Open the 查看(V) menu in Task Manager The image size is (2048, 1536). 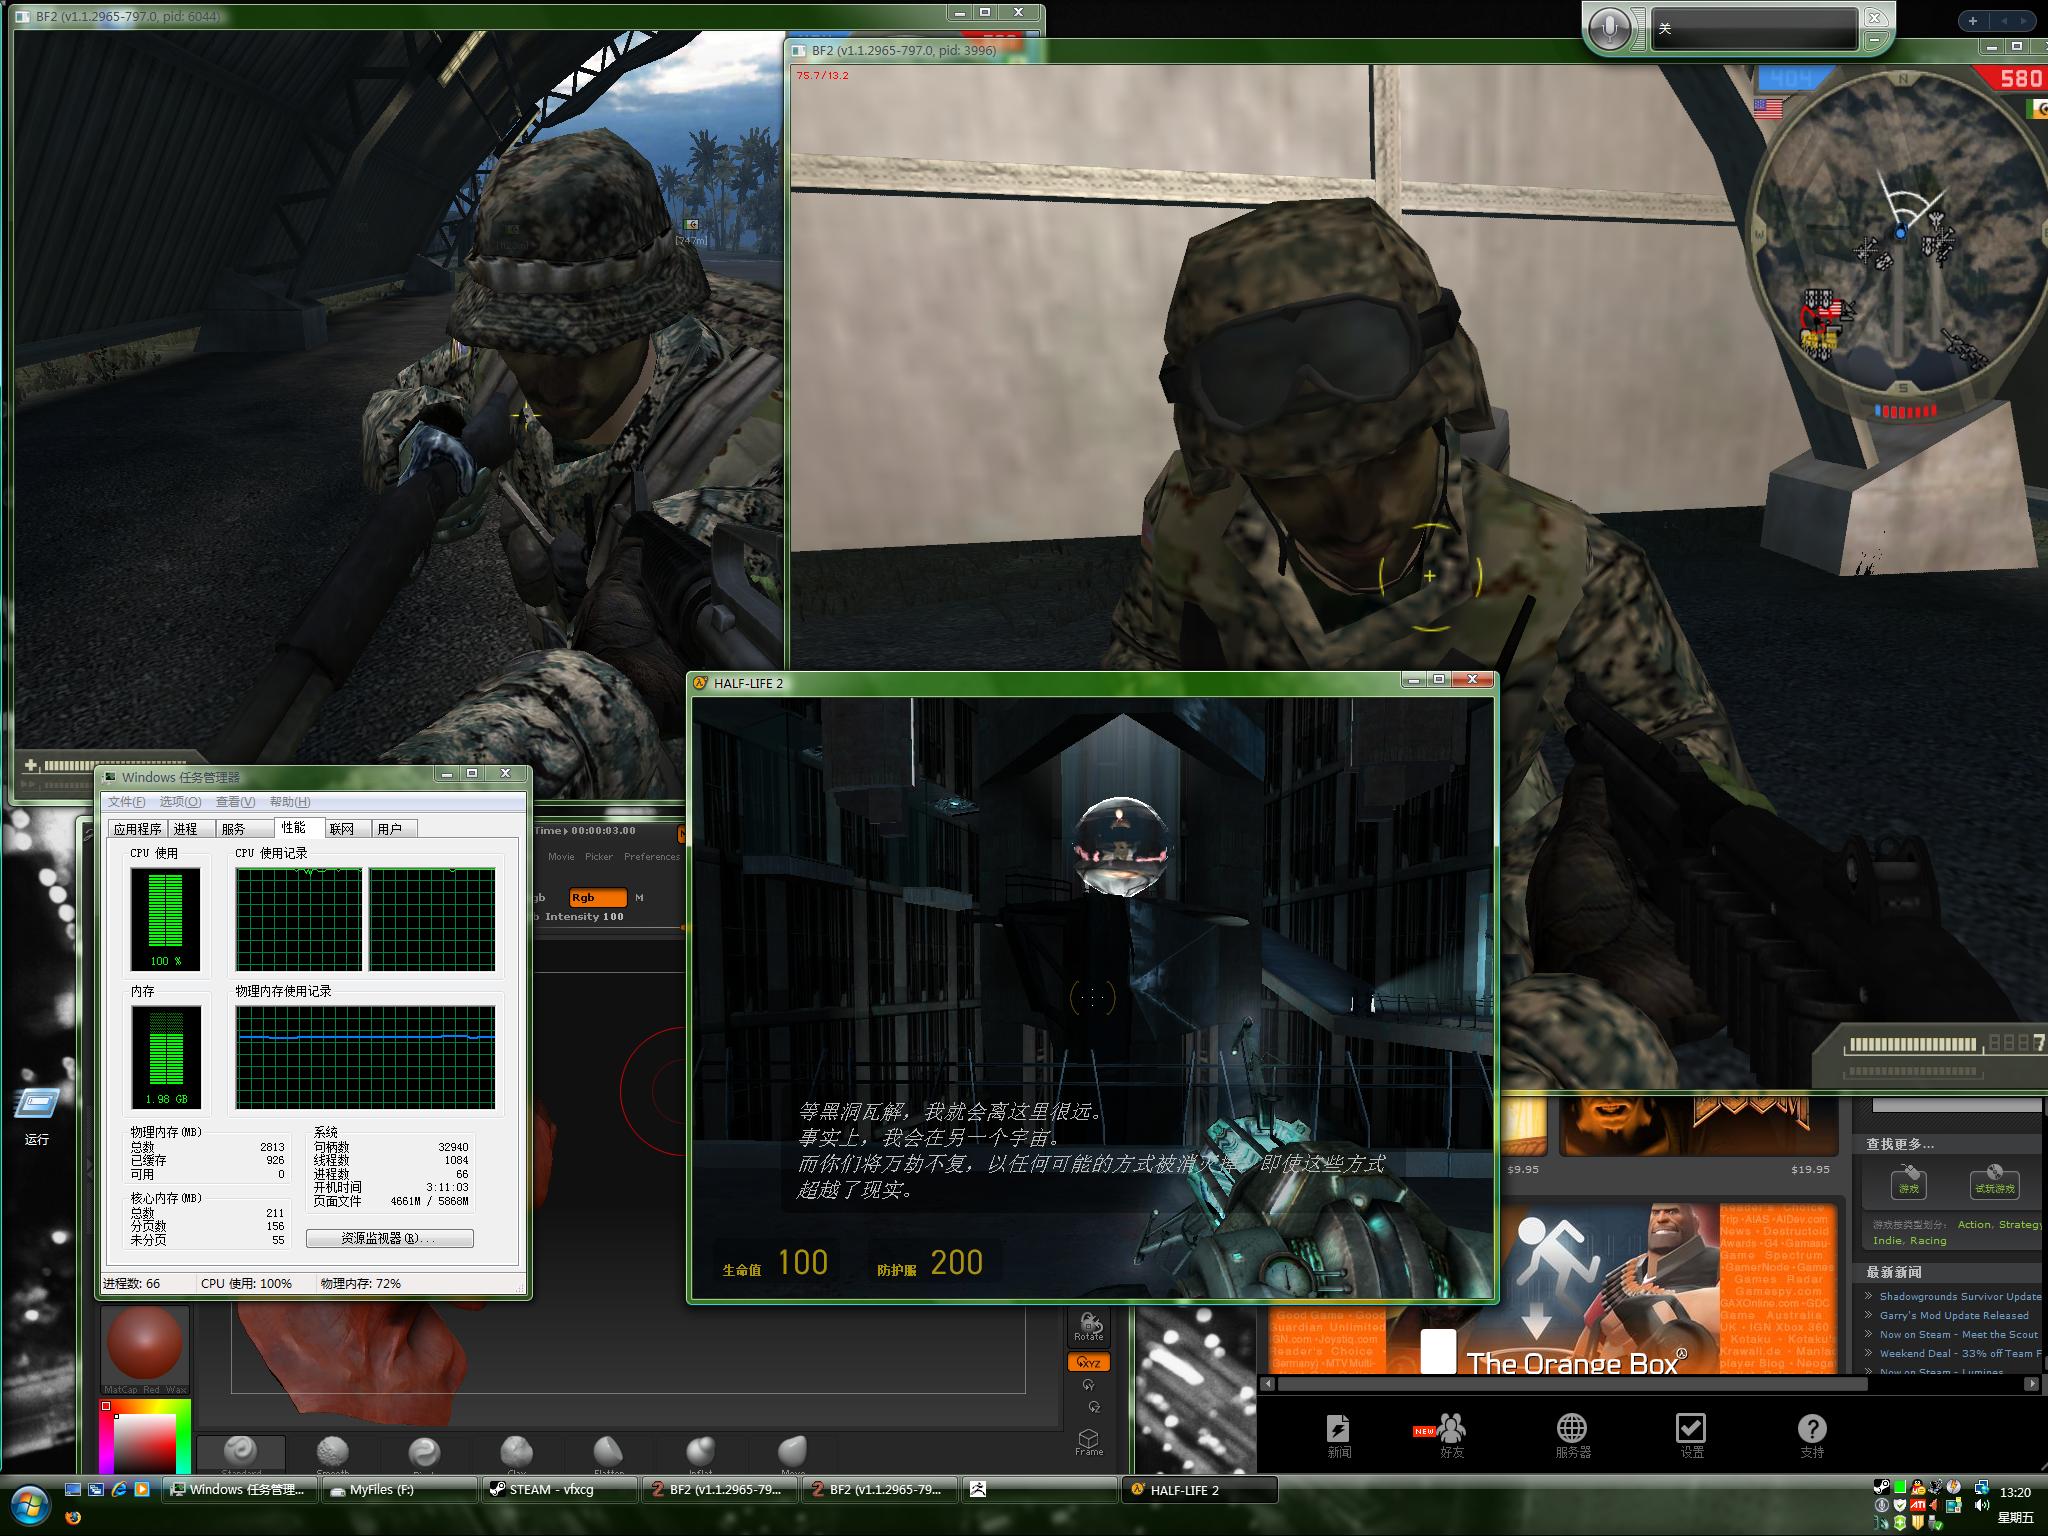[x=235, y=801]
